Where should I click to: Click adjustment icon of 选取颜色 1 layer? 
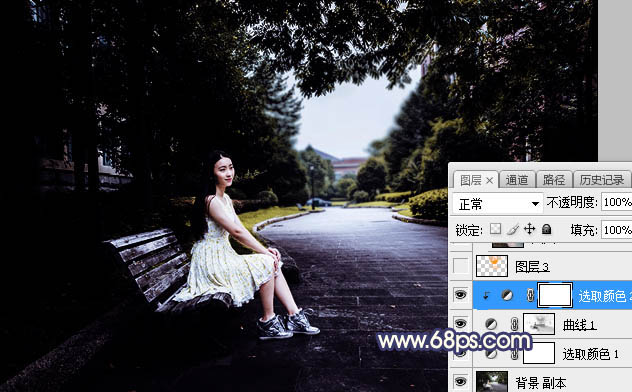click(491, 354)
